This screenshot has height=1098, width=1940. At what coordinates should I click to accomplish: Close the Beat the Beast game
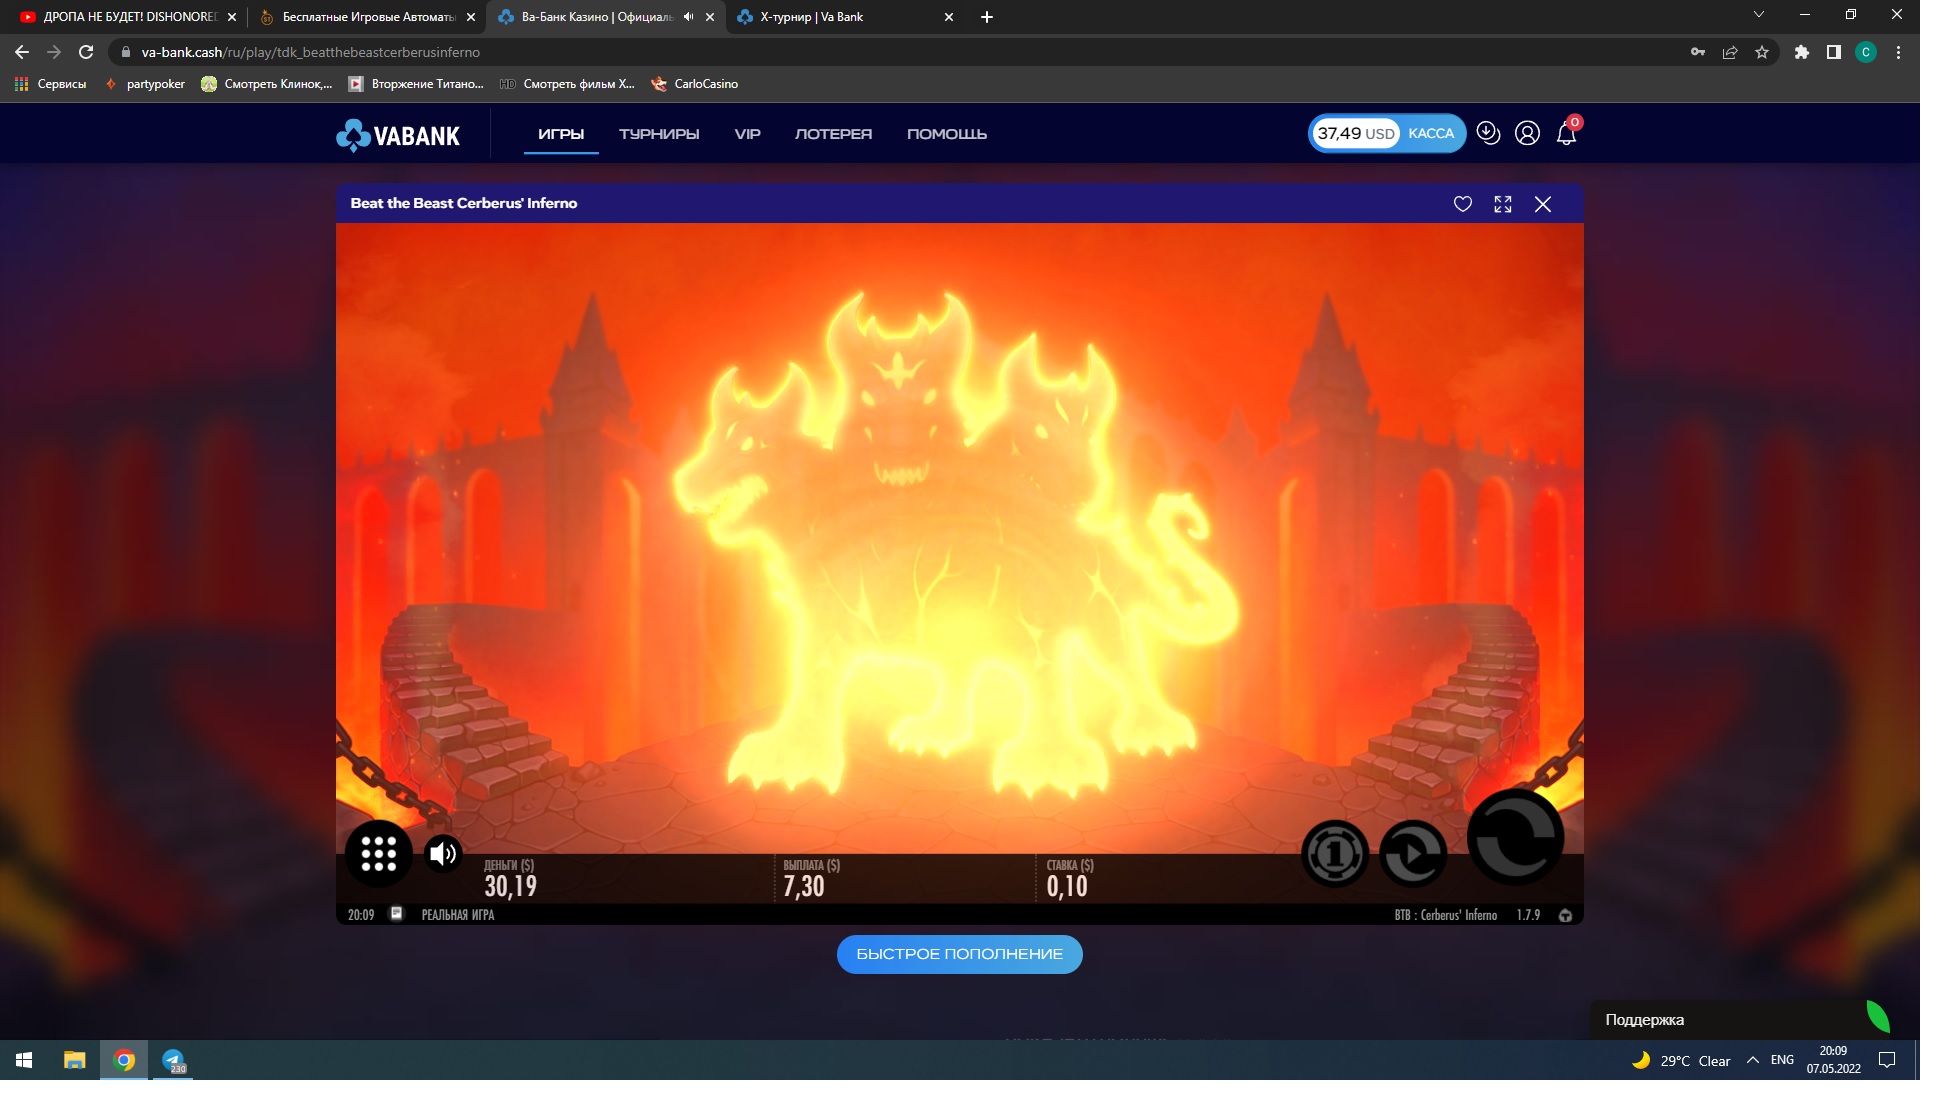[1542, 204]
